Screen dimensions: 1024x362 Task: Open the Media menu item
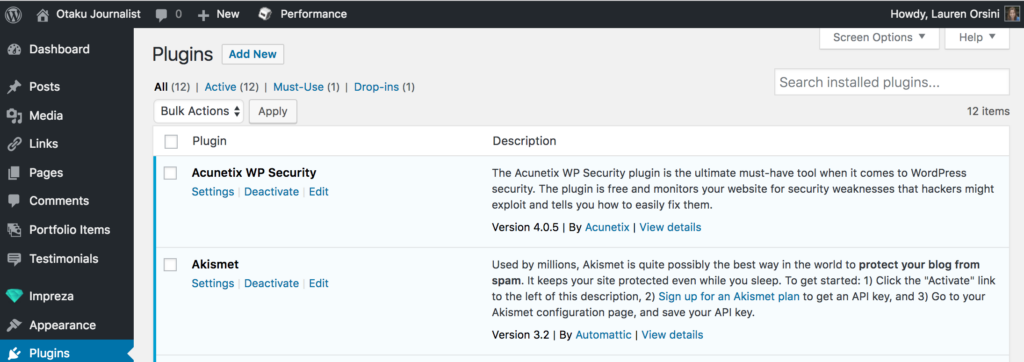click(46, 116)
